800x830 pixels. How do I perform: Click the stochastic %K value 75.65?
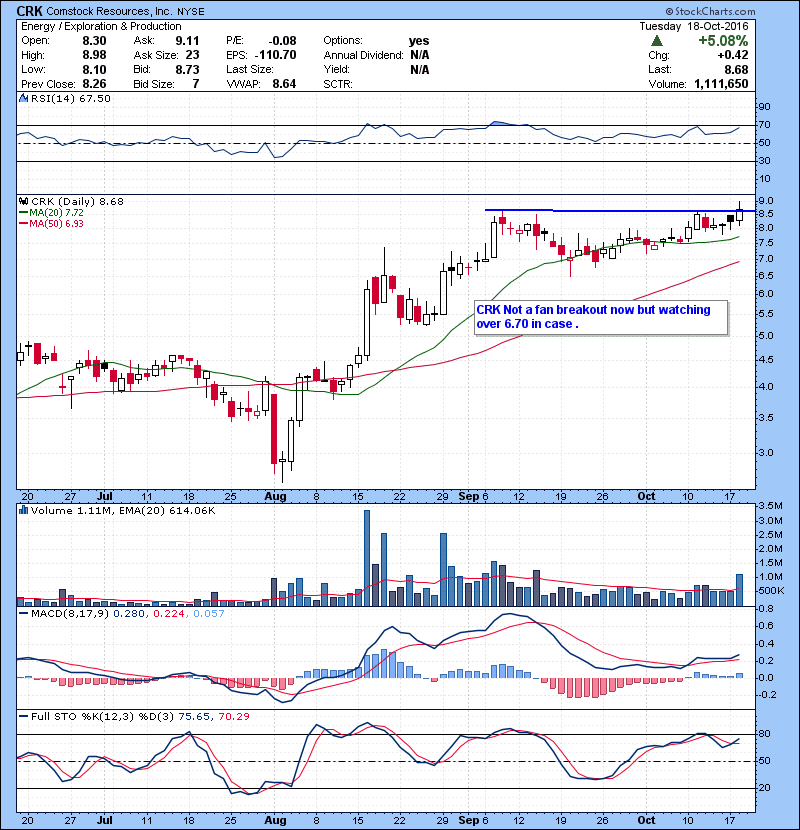pyautogui.click(x=194, y=716)
